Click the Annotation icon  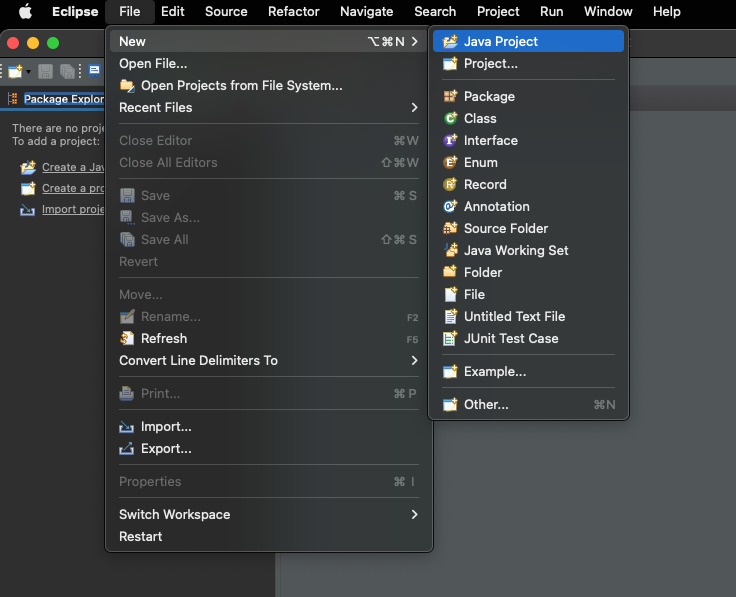(450, 207)
